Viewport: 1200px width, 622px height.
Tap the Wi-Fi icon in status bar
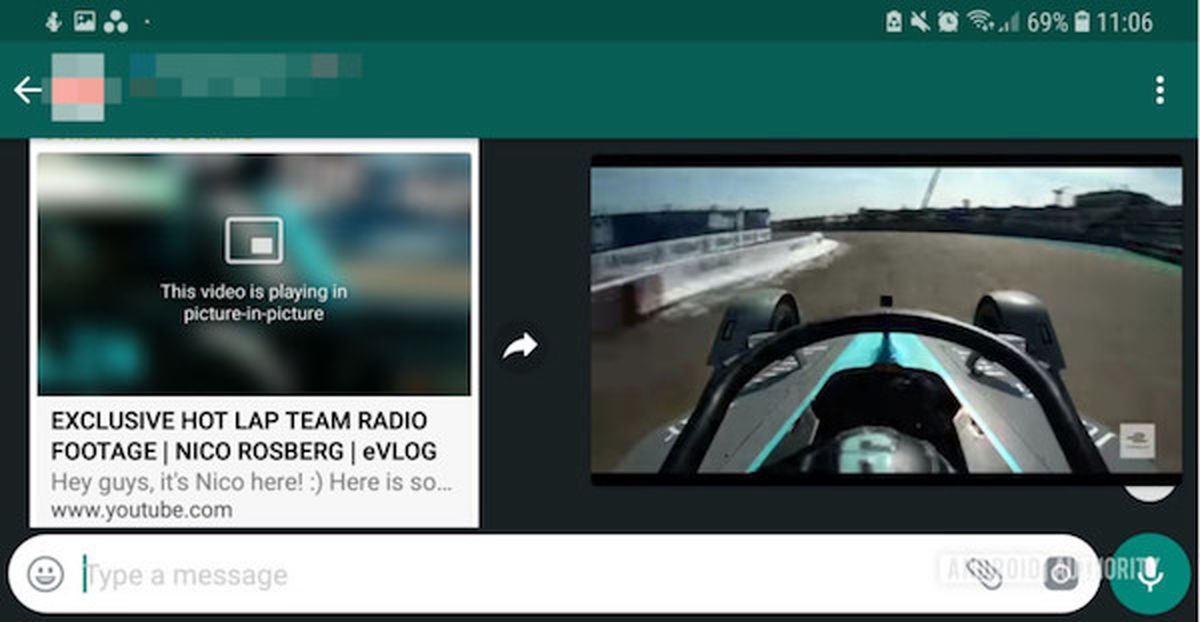(x=980, y=22)
